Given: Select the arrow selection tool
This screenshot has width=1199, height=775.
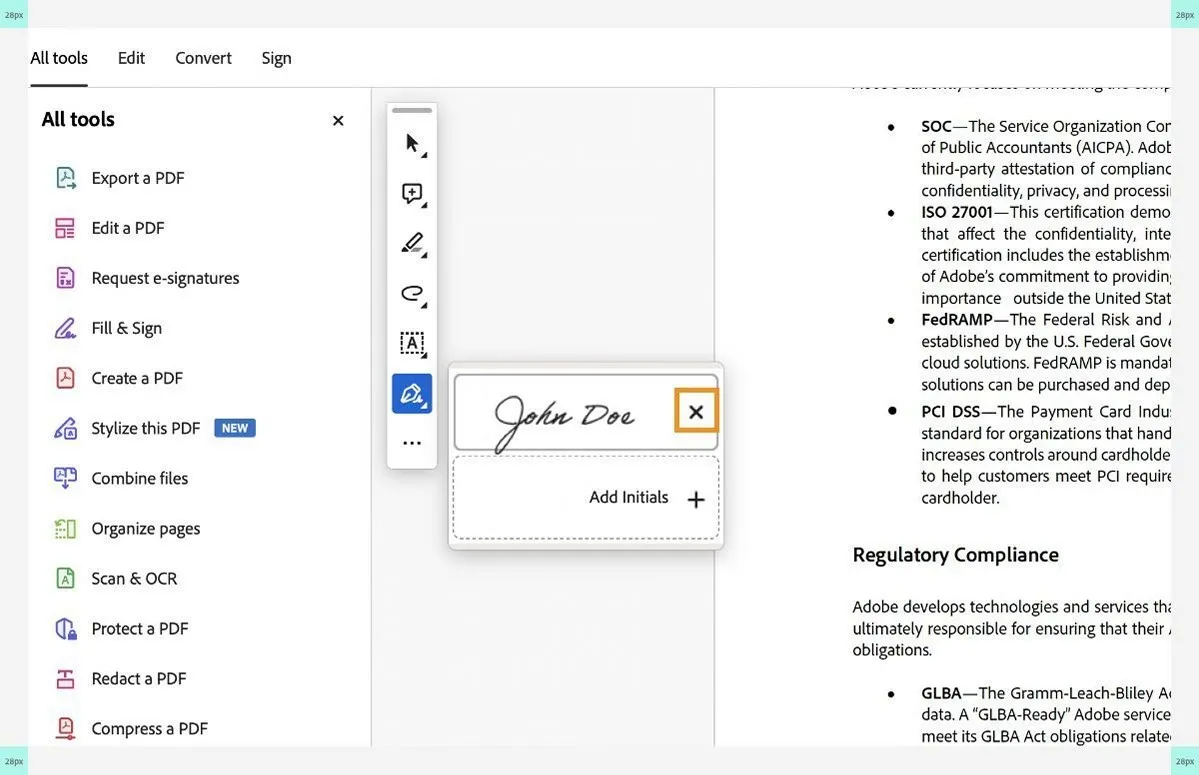Looking at the screenshot, I should (x=411, y=141).
